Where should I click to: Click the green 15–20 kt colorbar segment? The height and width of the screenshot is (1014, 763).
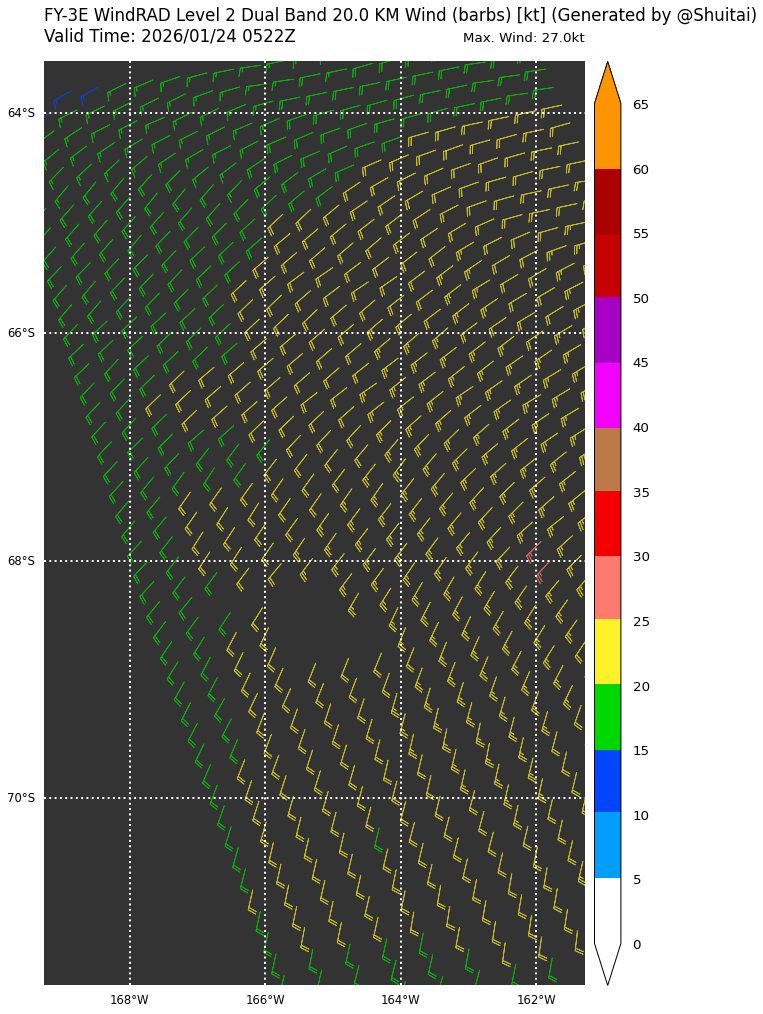(607, 717)
